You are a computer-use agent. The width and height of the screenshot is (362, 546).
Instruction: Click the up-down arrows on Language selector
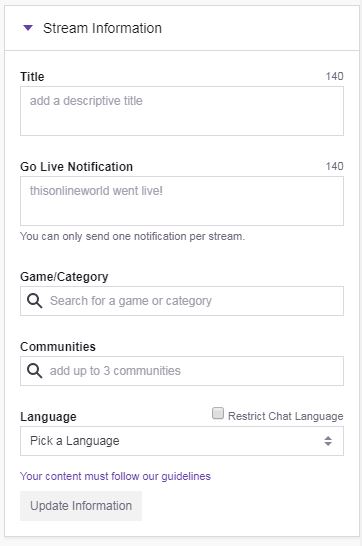coord(328,441)
